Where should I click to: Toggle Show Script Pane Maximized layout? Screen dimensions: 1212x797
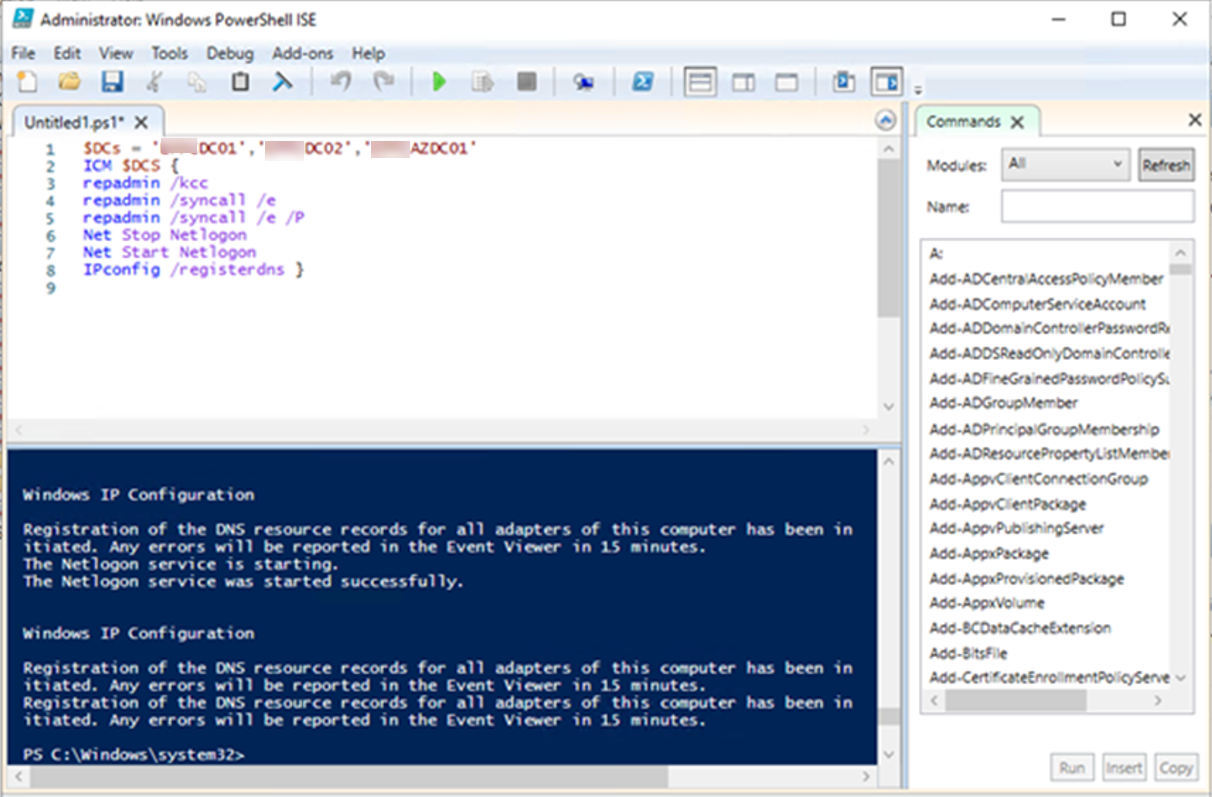pyautogui.click(x=787, y=83)
